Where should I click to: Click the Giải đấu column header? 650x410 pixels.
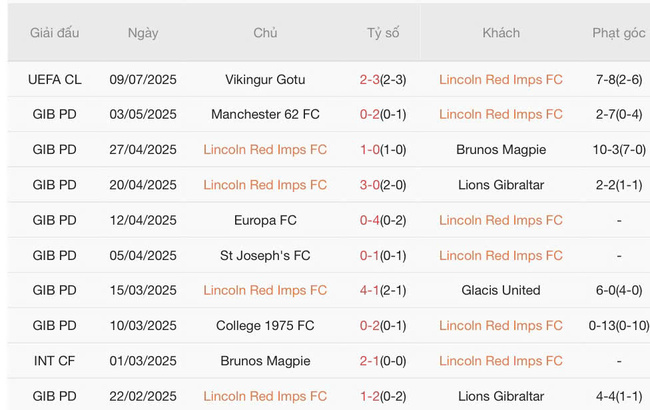(x=53, y=33)
